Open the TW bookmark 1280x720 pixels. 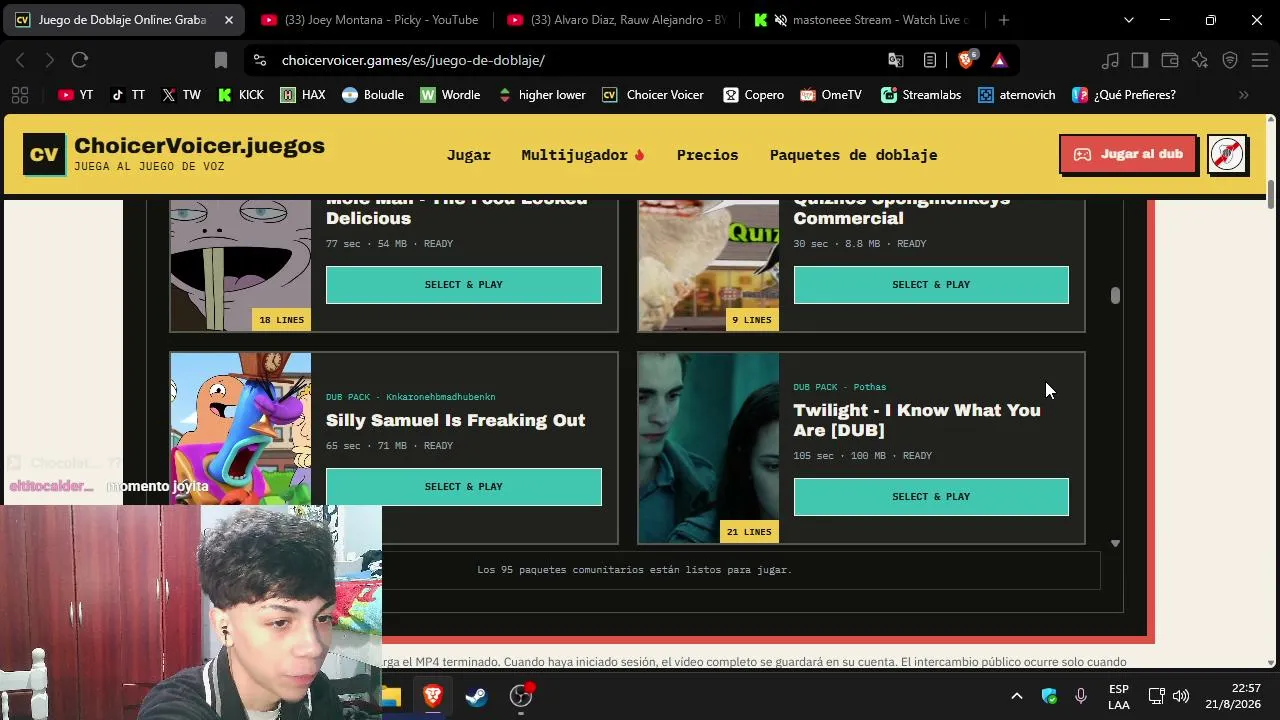pyautogui.click(x=181, y=95)
